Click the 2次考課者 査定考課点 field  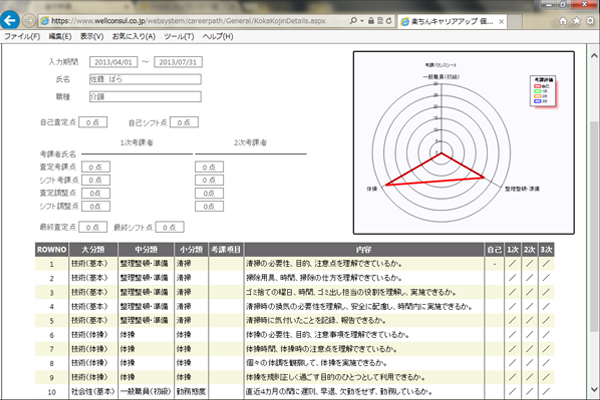(x=209, y=167)
